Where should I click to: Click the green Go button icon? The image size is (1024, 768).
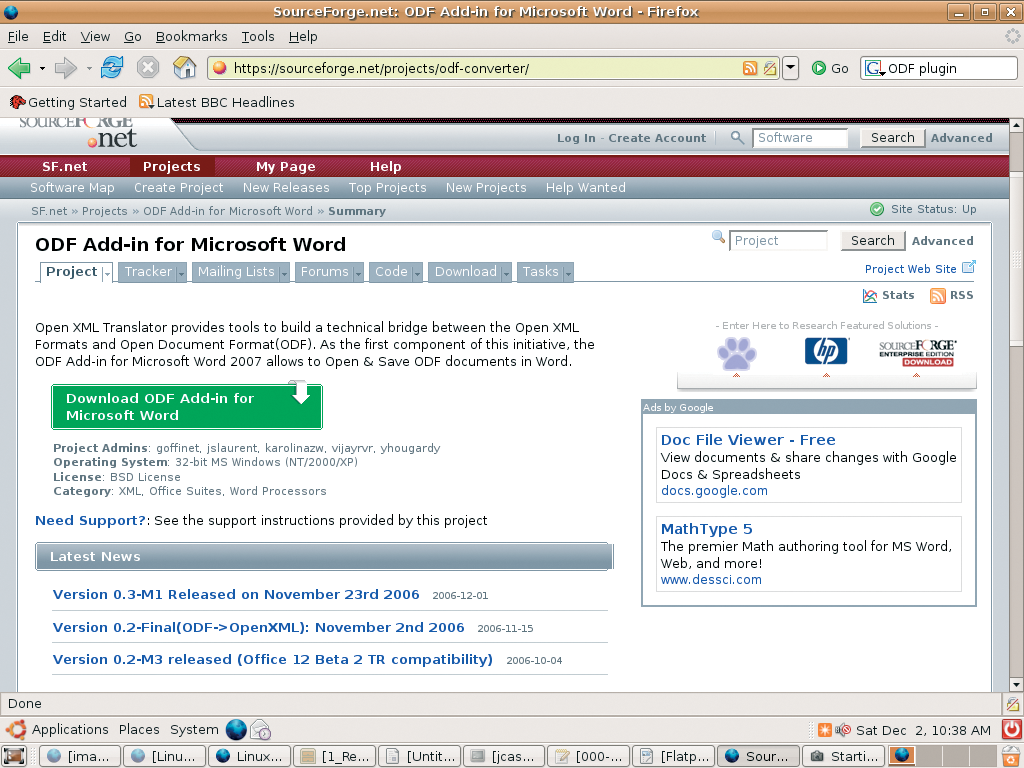point(819,68)
